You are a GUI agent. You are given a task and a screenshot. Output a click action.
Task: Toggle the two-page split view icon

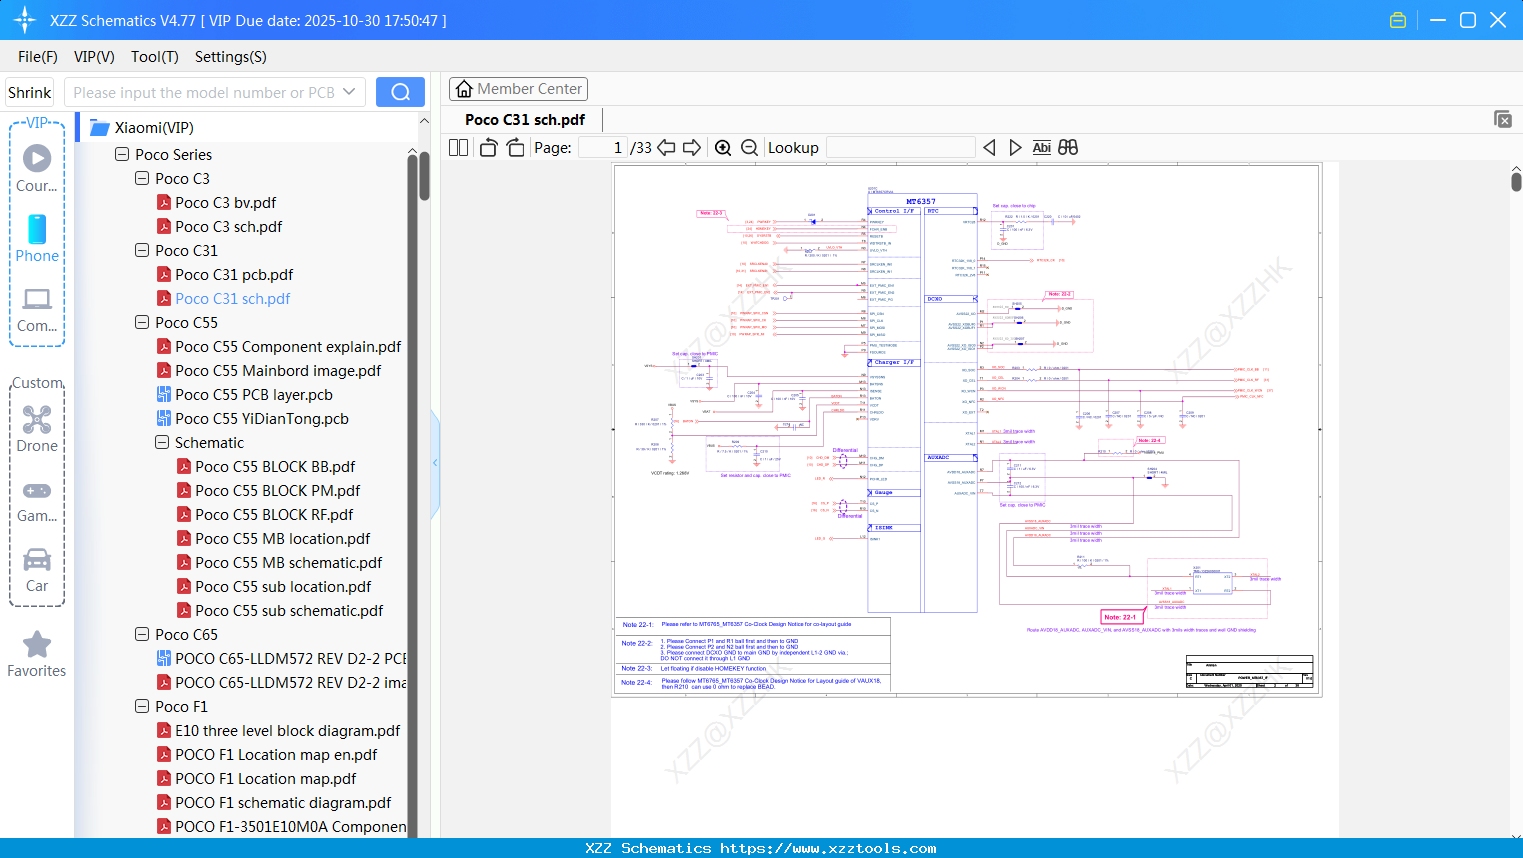point(458,148)
